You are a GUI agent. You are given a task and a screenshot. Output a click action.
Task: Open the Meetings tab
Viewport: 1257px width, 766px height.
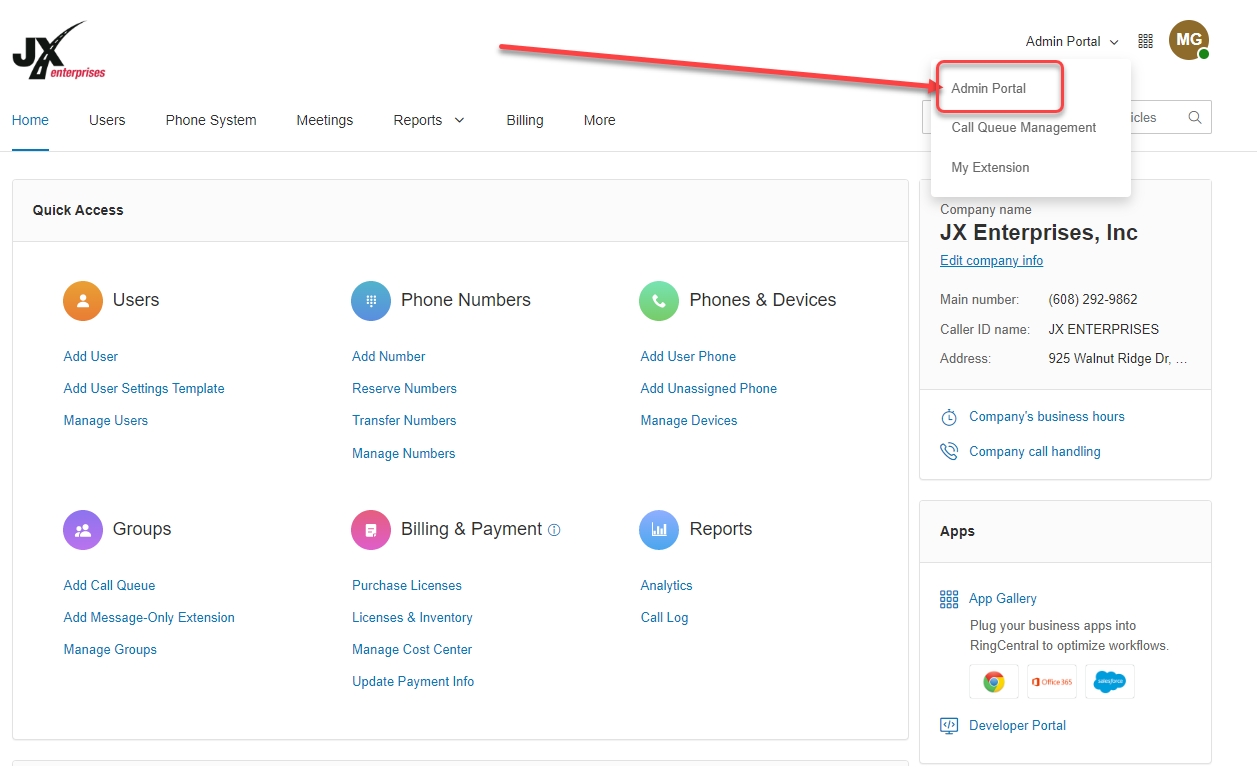[x=325, y=120]
